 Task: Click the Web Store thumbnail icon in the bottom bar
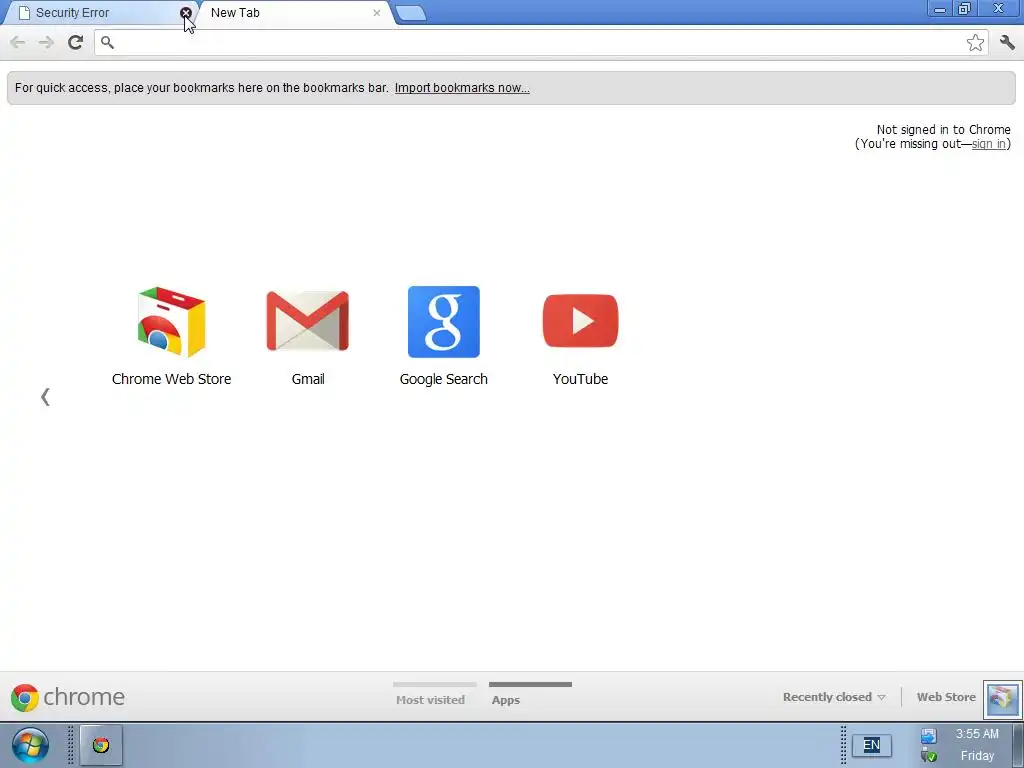click(1002, 698)
